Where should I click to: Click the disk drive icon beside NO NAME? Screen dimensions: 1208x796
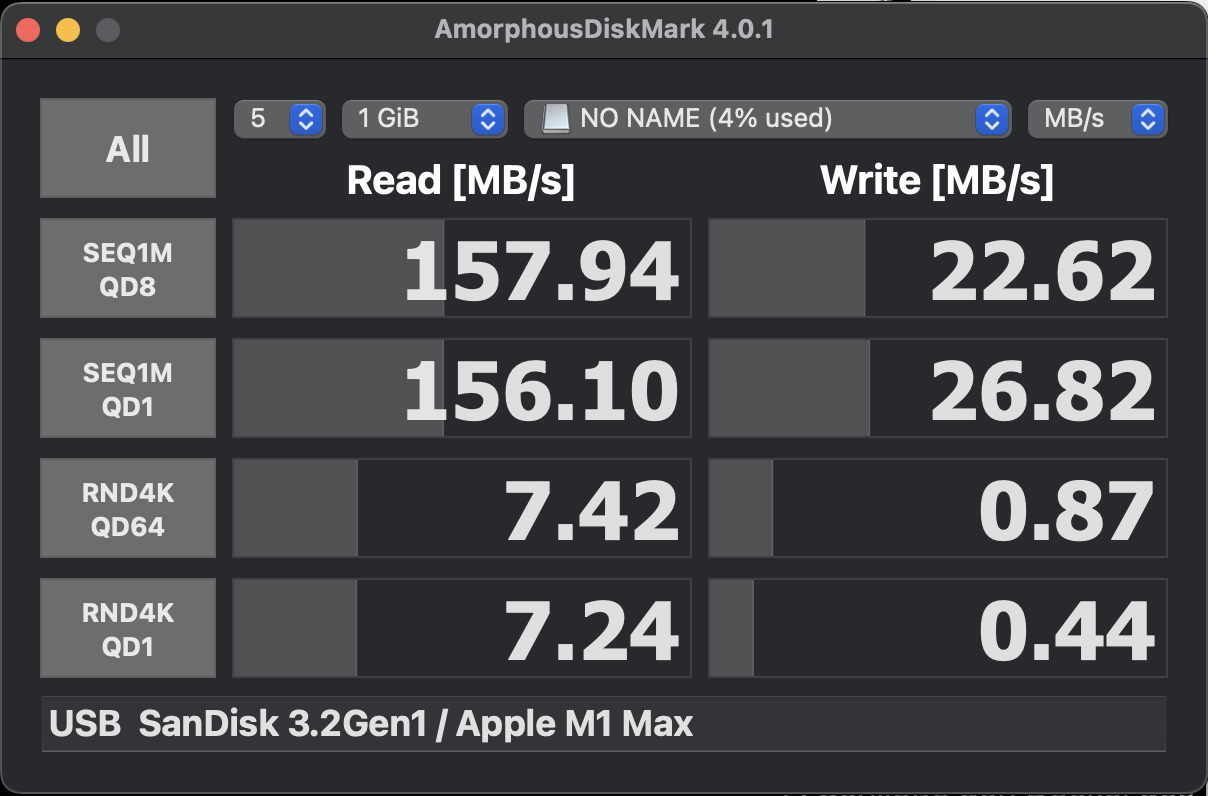(x=556, y=119)
